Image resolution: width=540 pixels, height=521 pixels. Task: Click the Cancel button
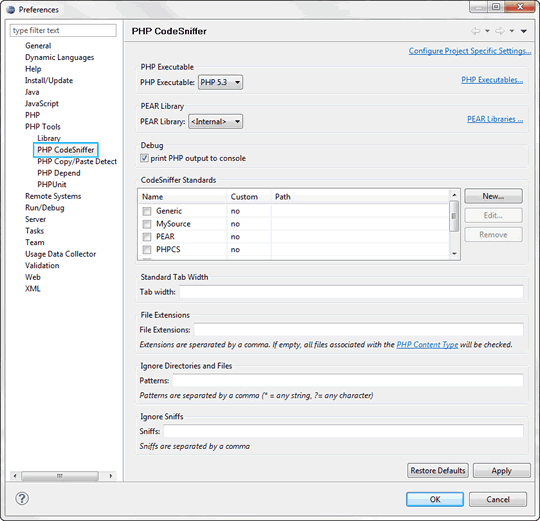498,499
